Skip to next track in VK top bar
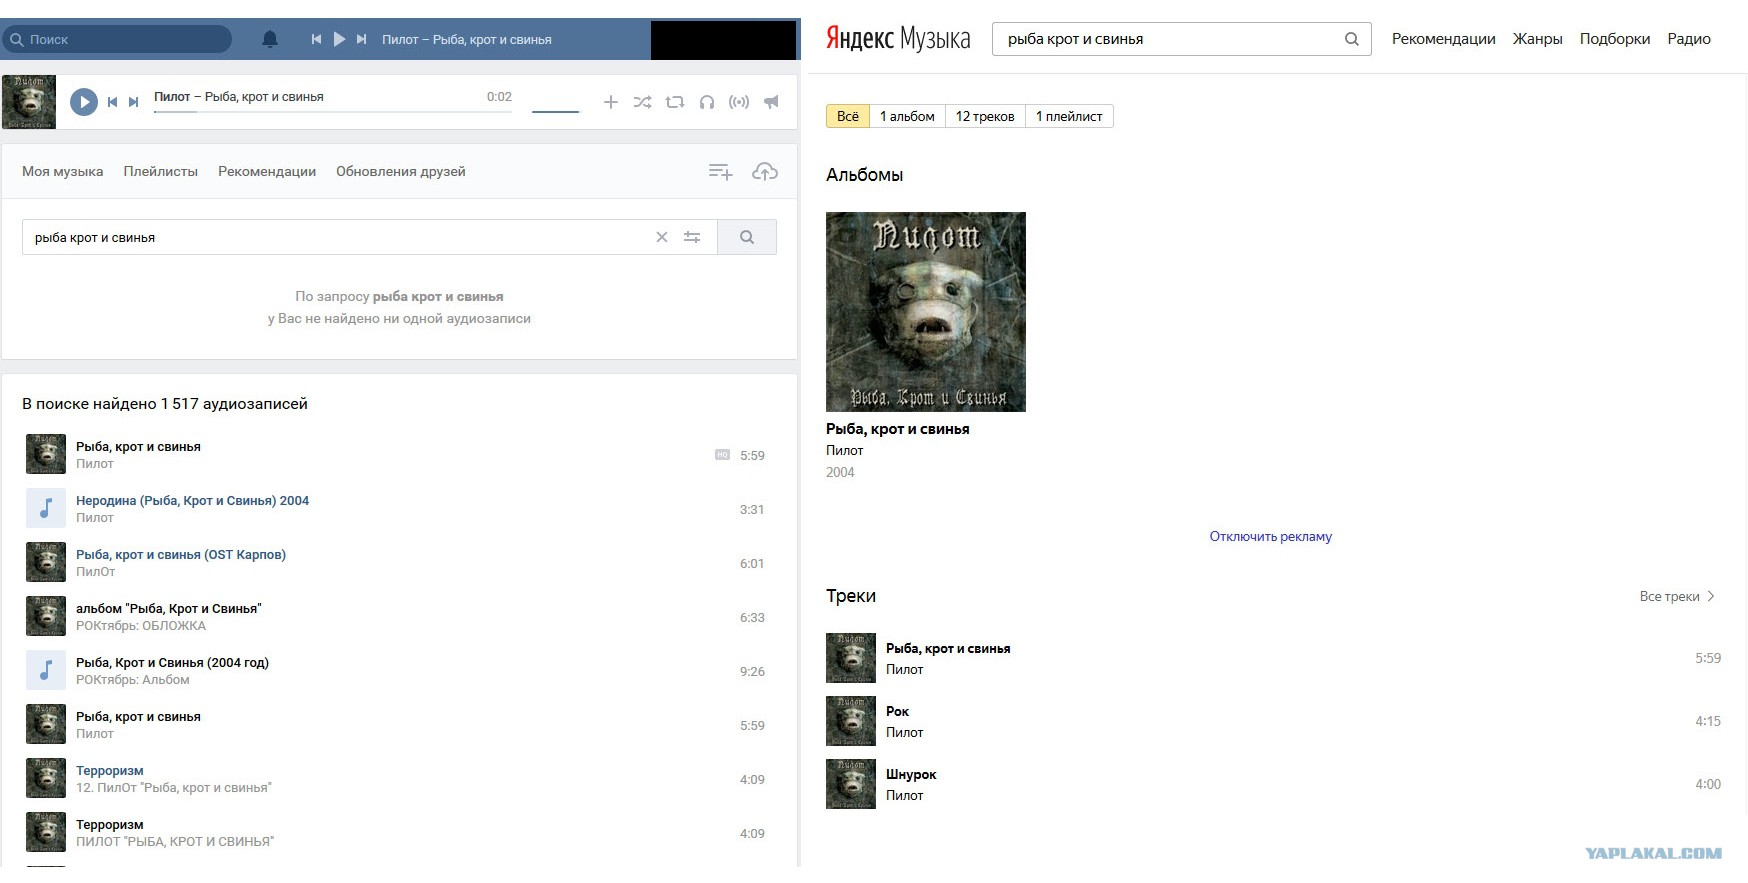1748x883 pixels. tap(362, 39)
